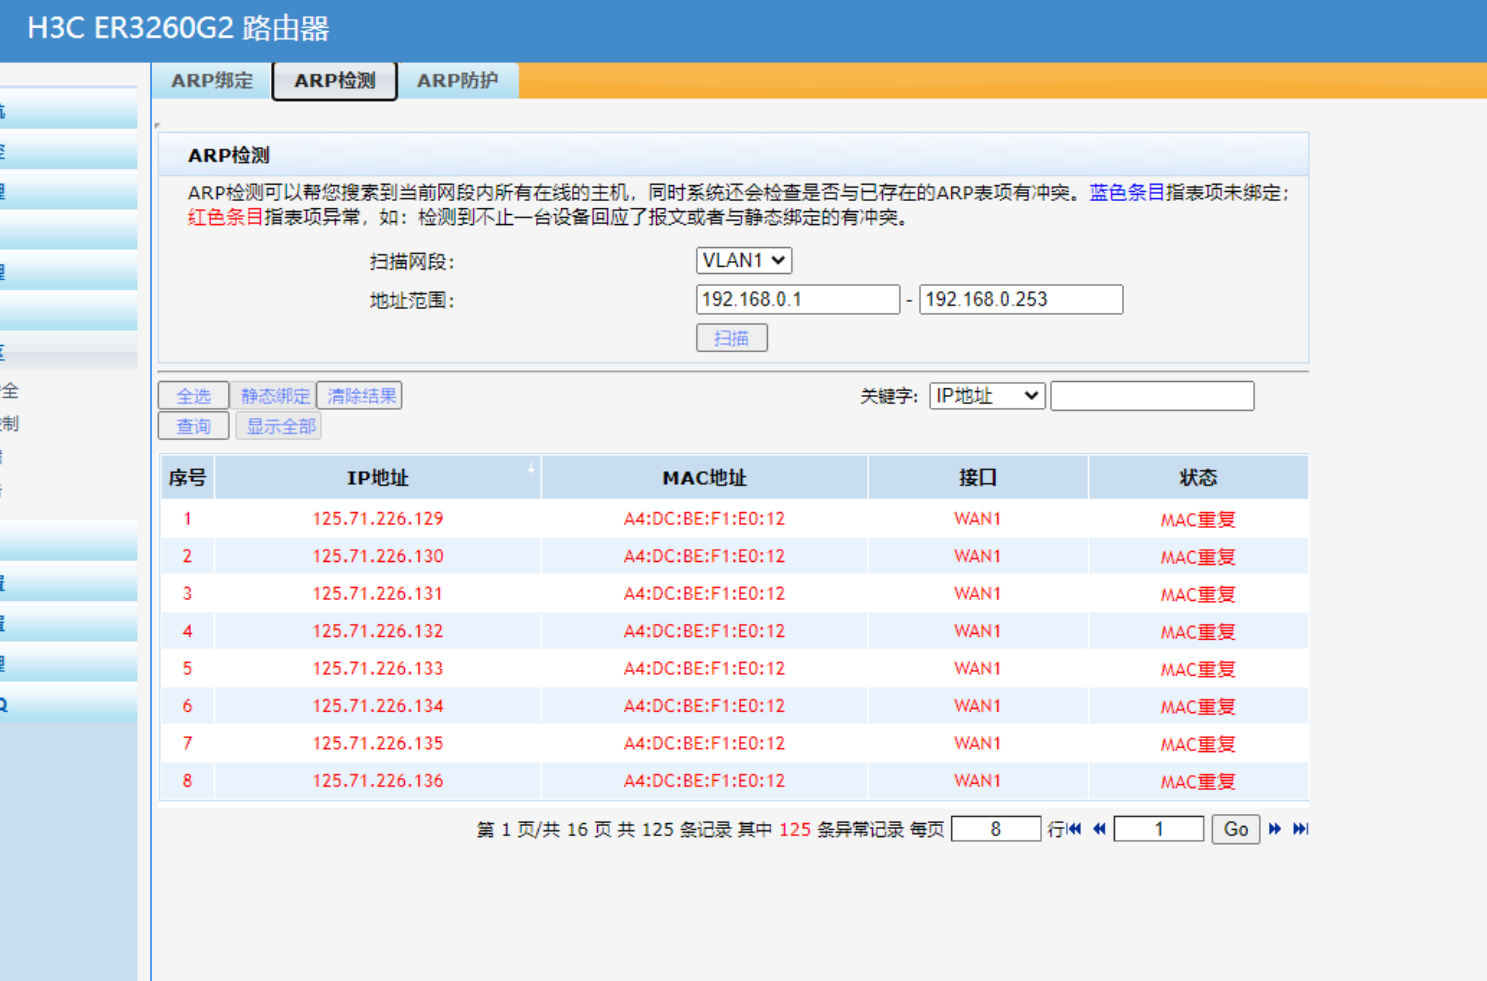The height and width of the screenshot is (981, 1487).
Task: Expand the 关键字 IP地址 filter dropdown
Action: click(x=987, y=396)
